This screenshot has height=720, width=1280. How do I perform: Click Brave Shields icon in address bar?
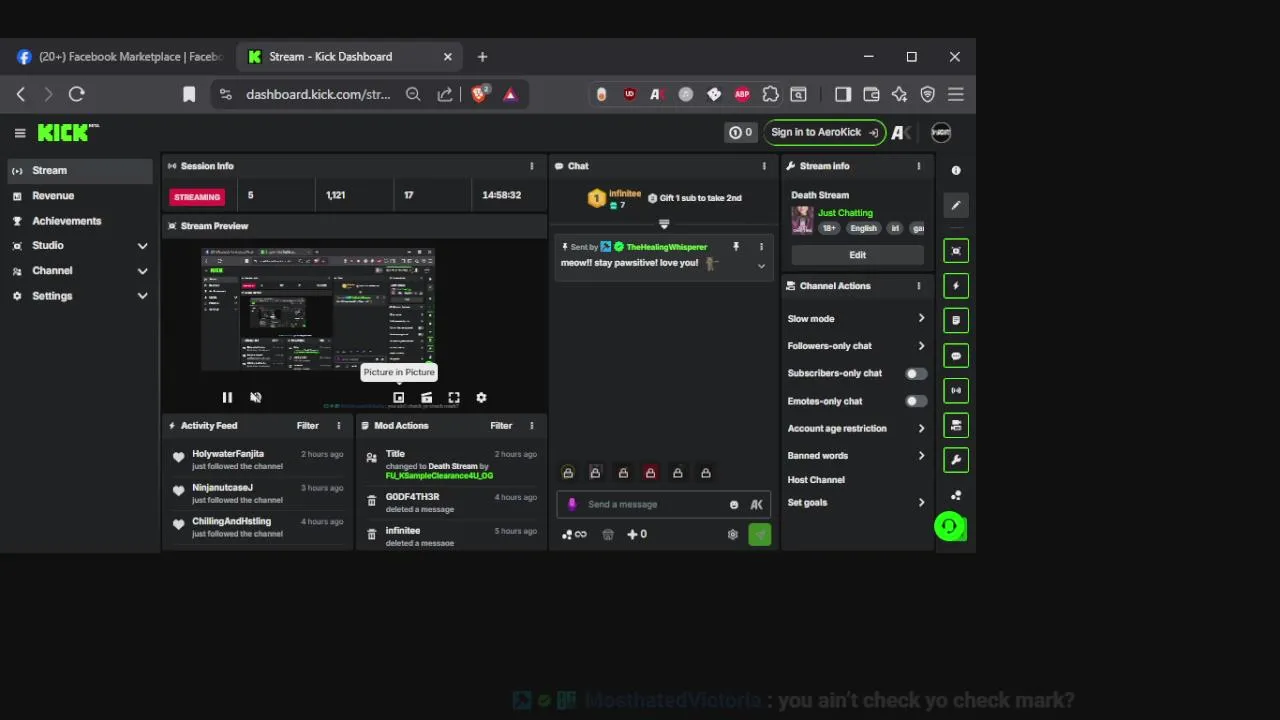click(x=479, y=94)
